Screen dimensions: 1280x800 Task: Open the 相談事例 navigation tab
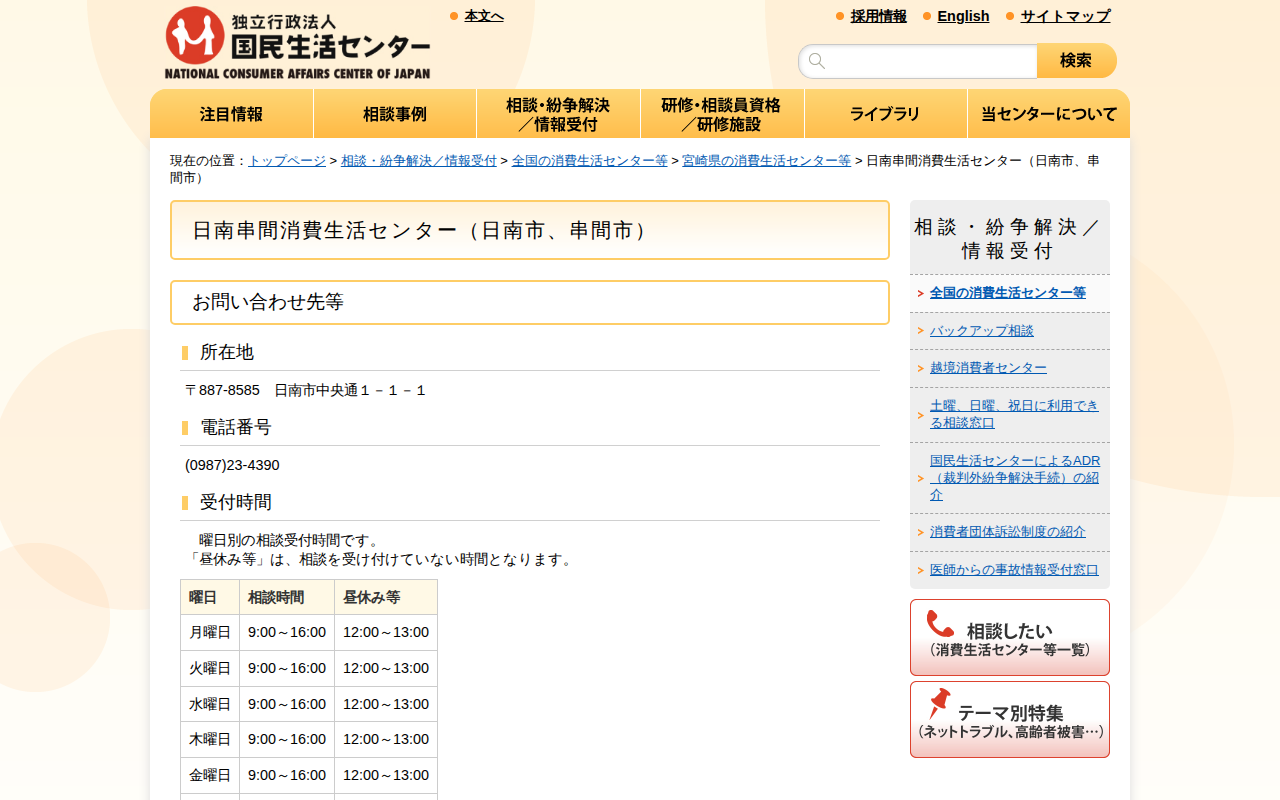(x=395, y=114)
